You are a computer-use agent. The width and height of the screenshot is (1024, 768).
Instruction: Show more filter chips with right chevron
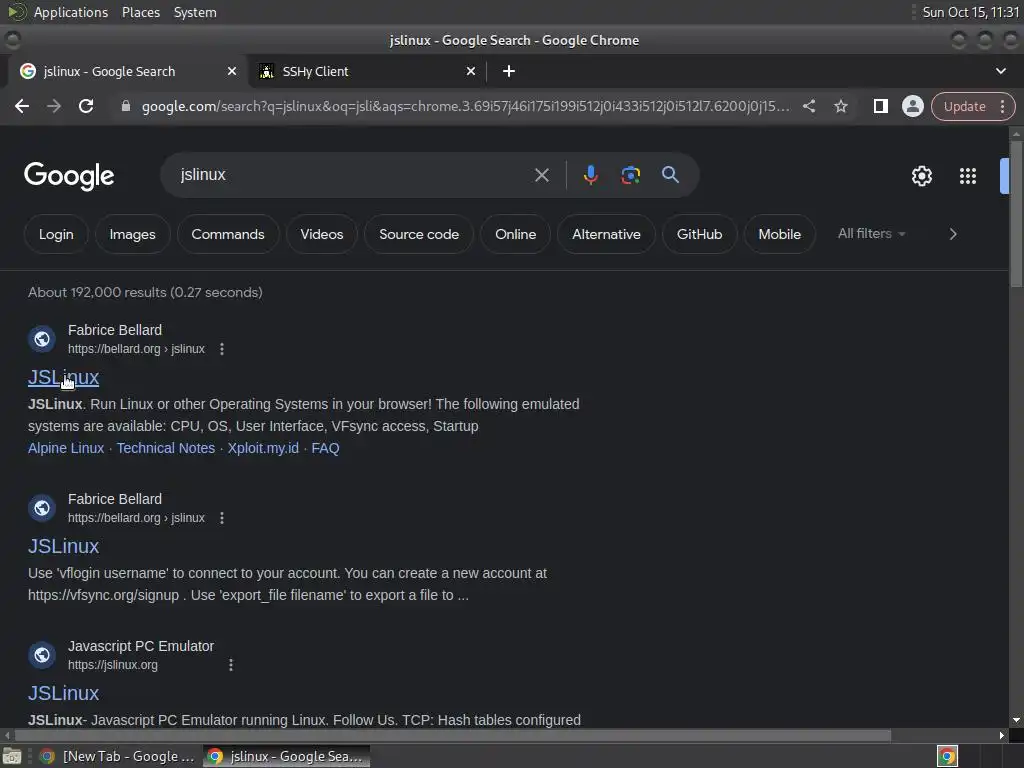[953, 234]
